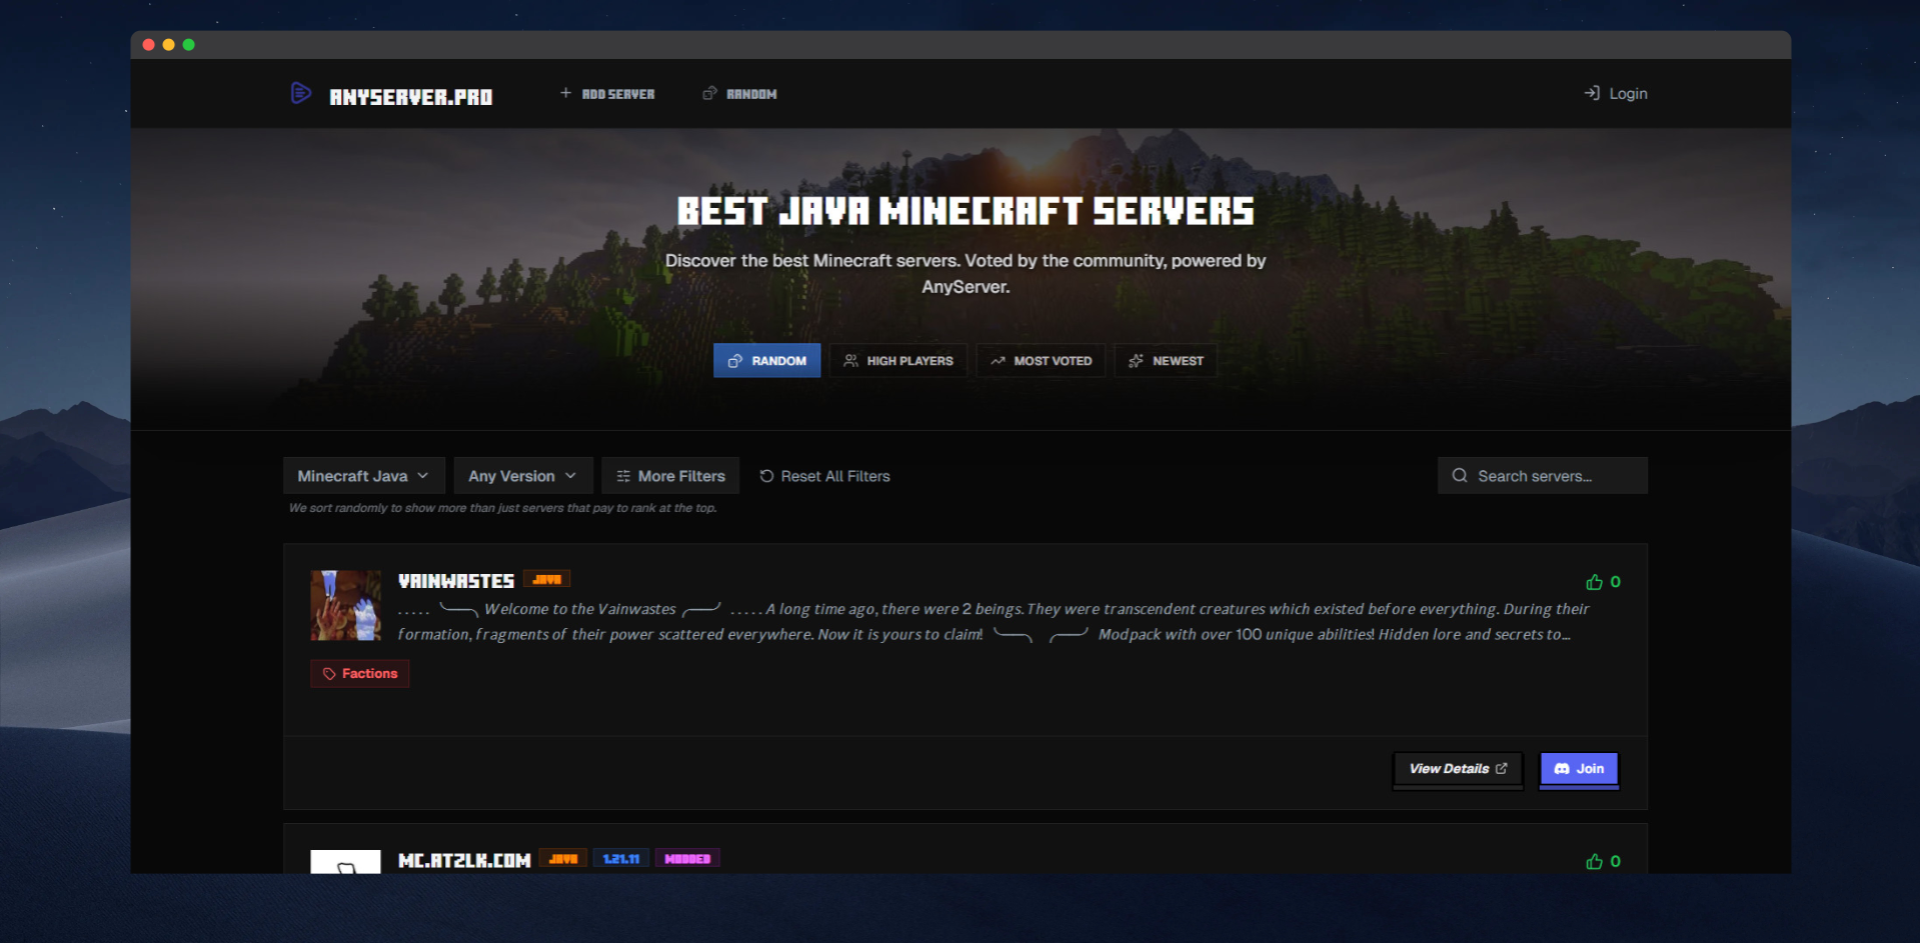Click Random in the top navigation
Screen dimensions: 1920x943
pos(740,93)
